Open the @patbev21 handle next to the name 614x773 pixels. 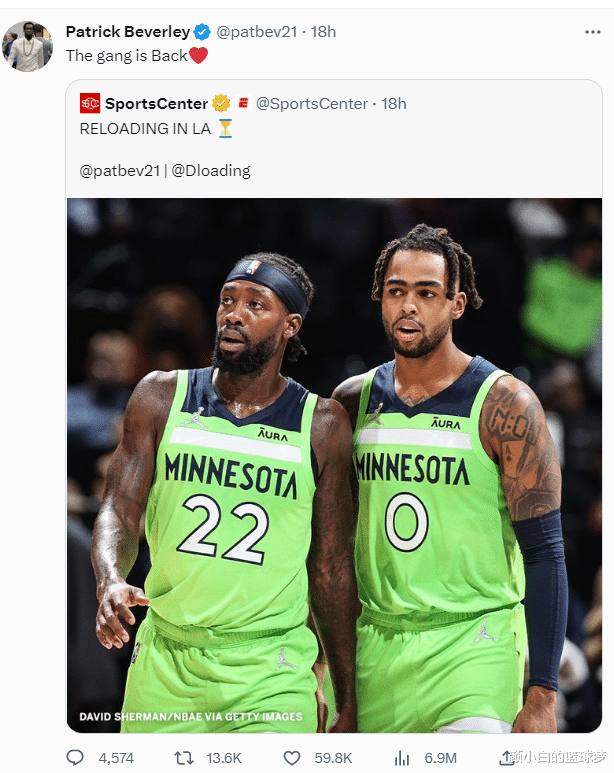257,32
